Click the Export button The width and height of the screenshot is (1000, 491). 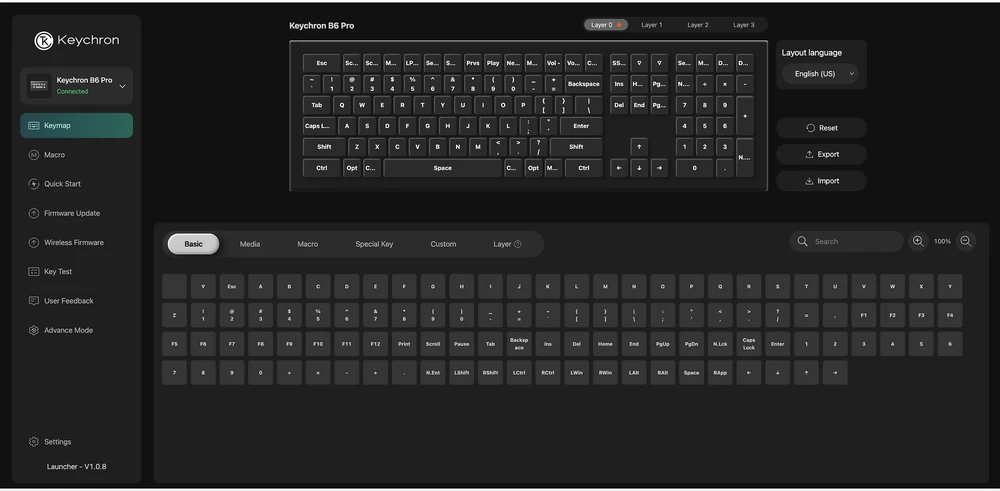pos(821,154)
